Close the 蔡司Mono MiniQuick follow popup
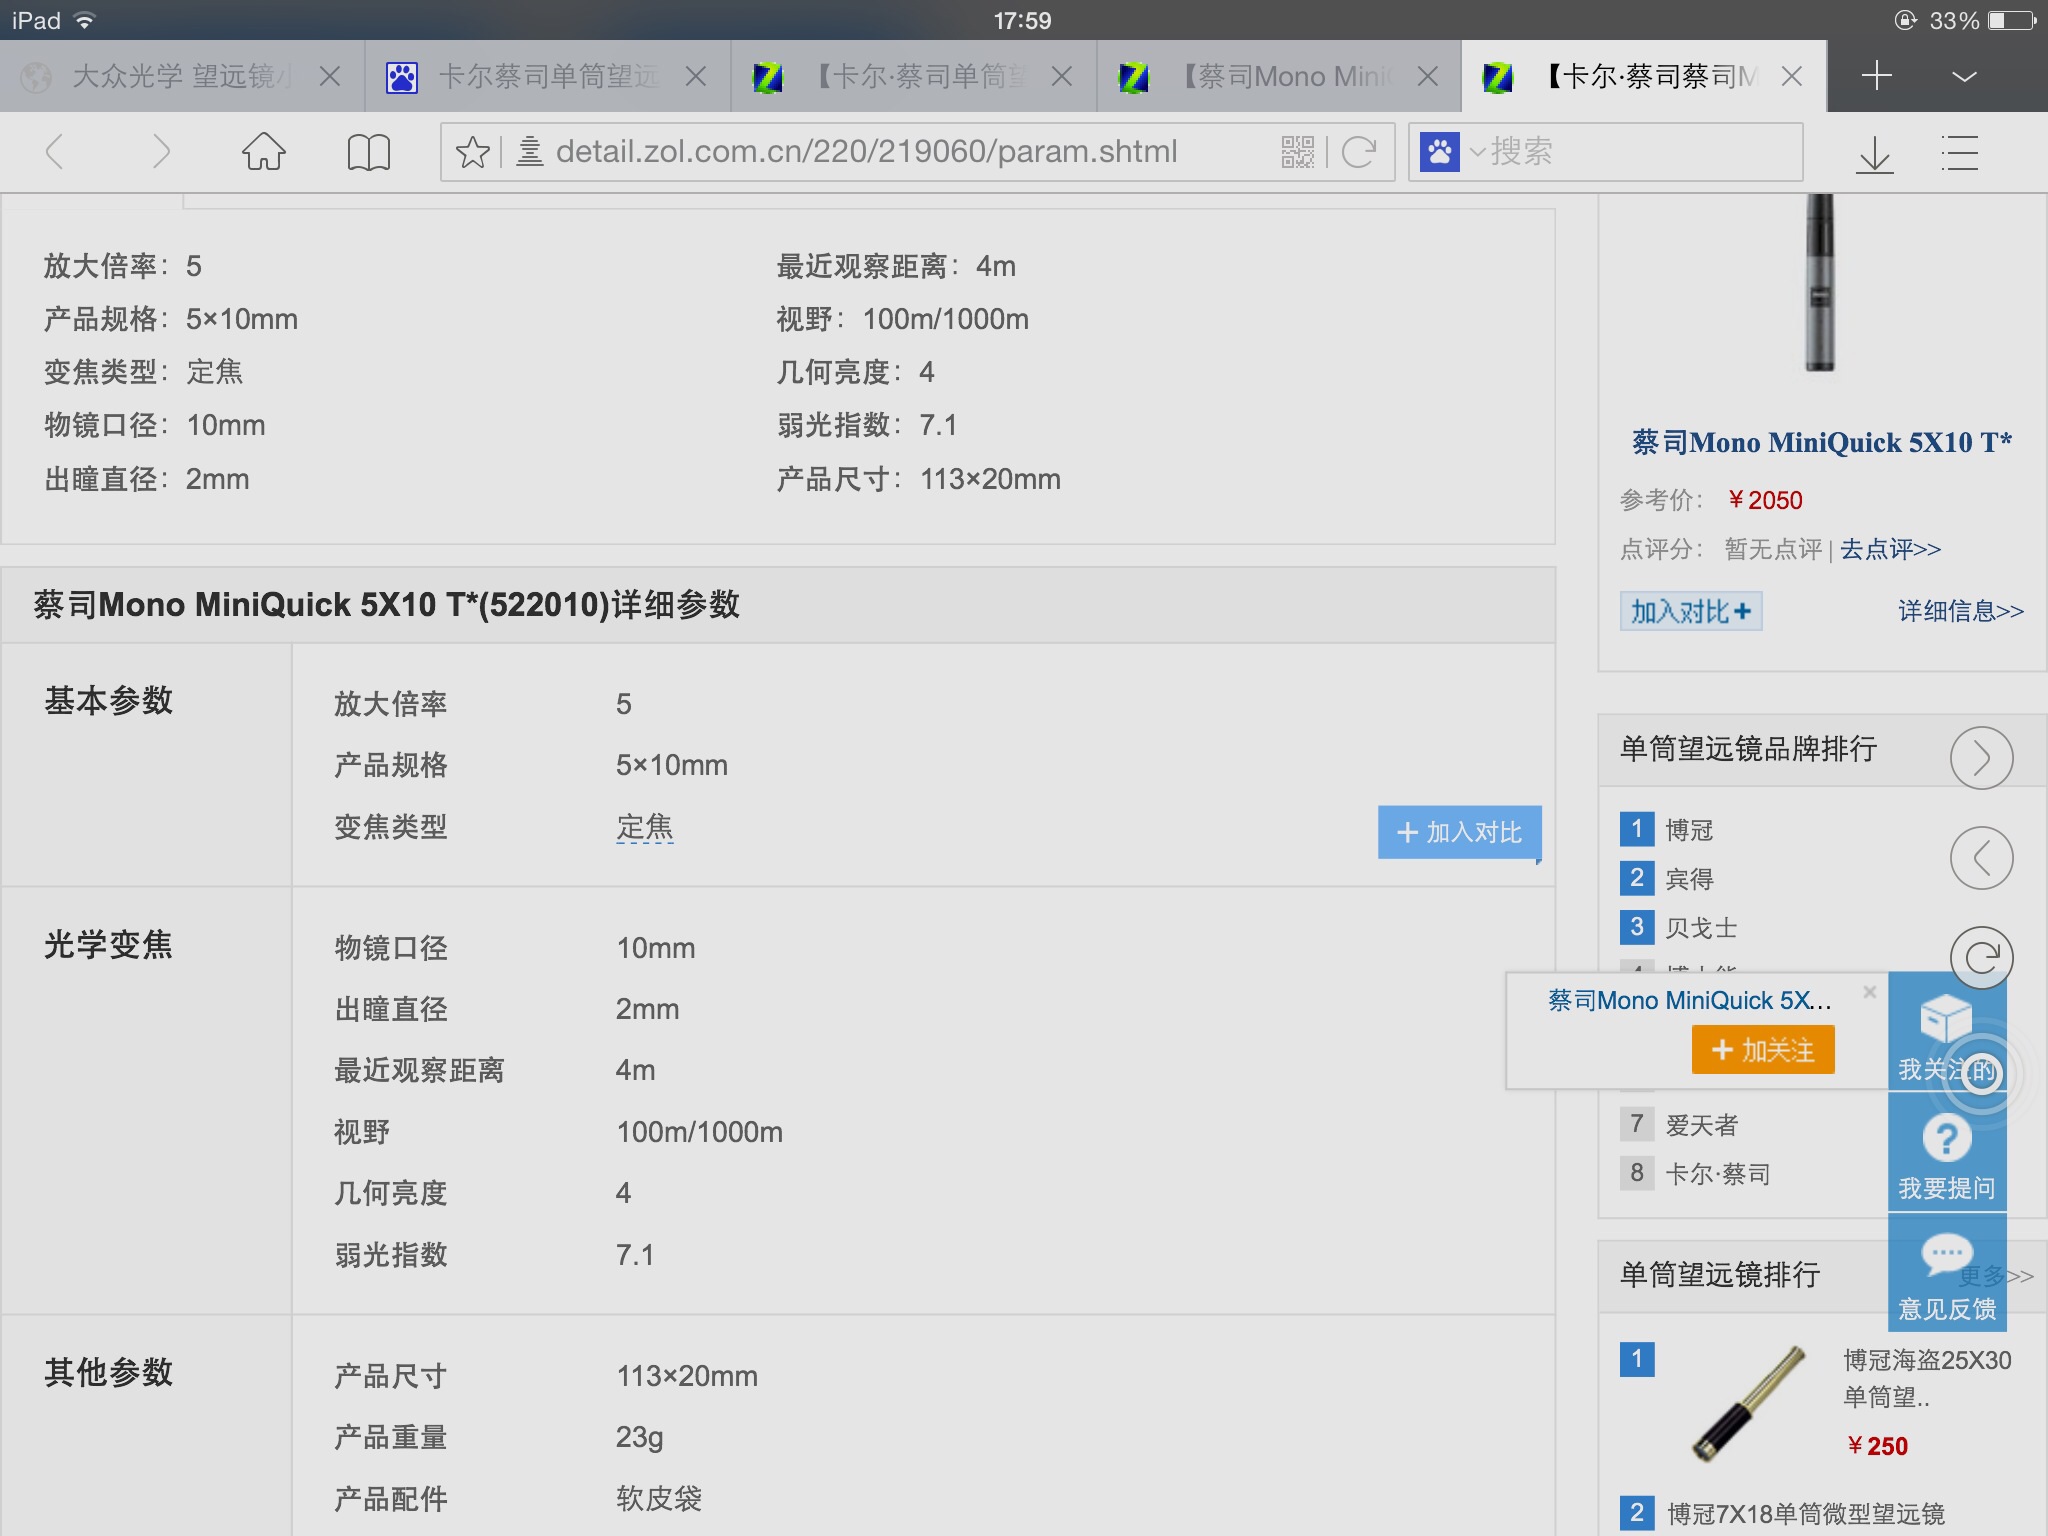2048x1536 pixels. coord(1870,992)
